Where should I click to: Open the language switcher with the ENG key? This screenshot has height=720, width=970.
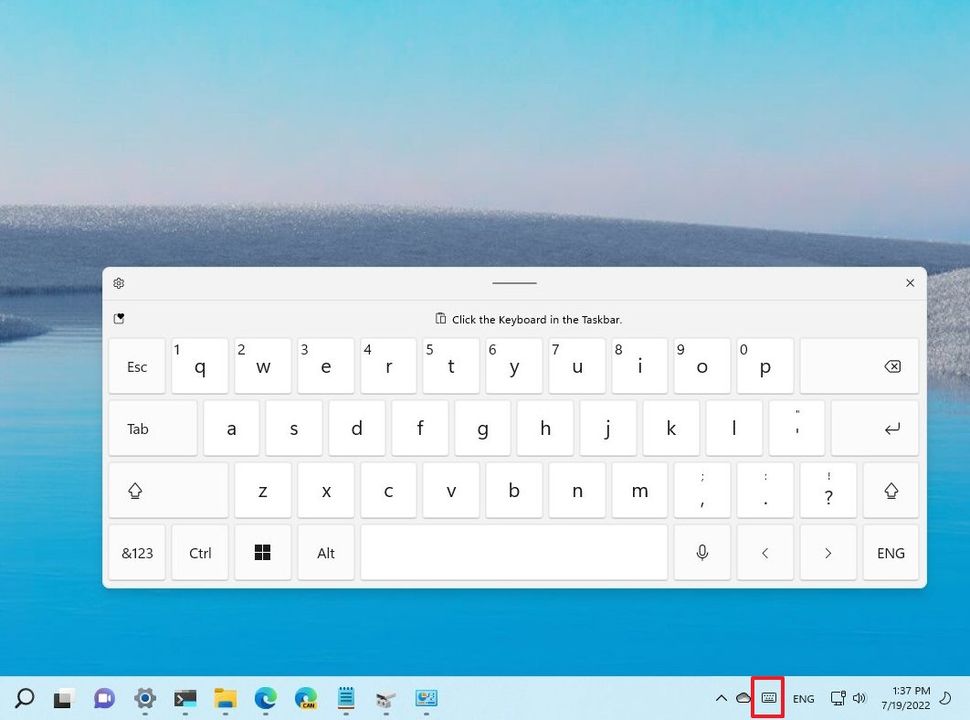tap(890, 552)
